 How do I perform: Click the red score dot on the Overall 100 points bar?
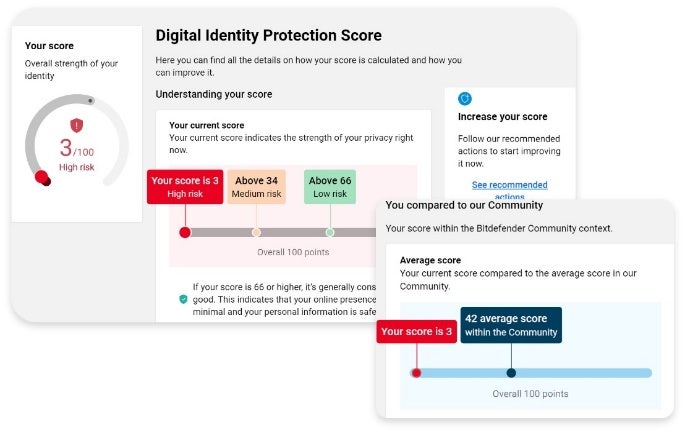185,232
